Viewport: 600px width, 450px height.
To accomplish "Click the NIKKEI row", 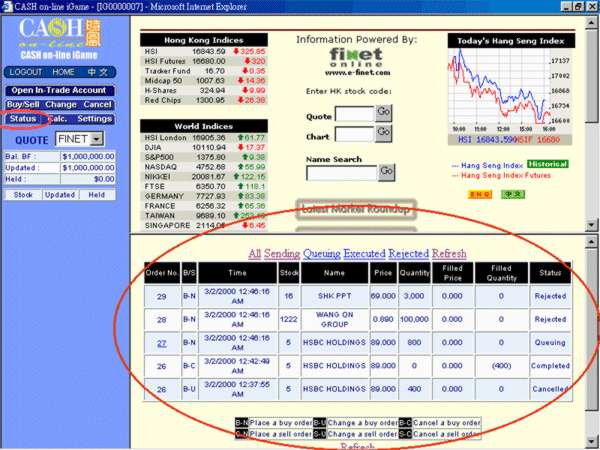I will pos(205,177).
